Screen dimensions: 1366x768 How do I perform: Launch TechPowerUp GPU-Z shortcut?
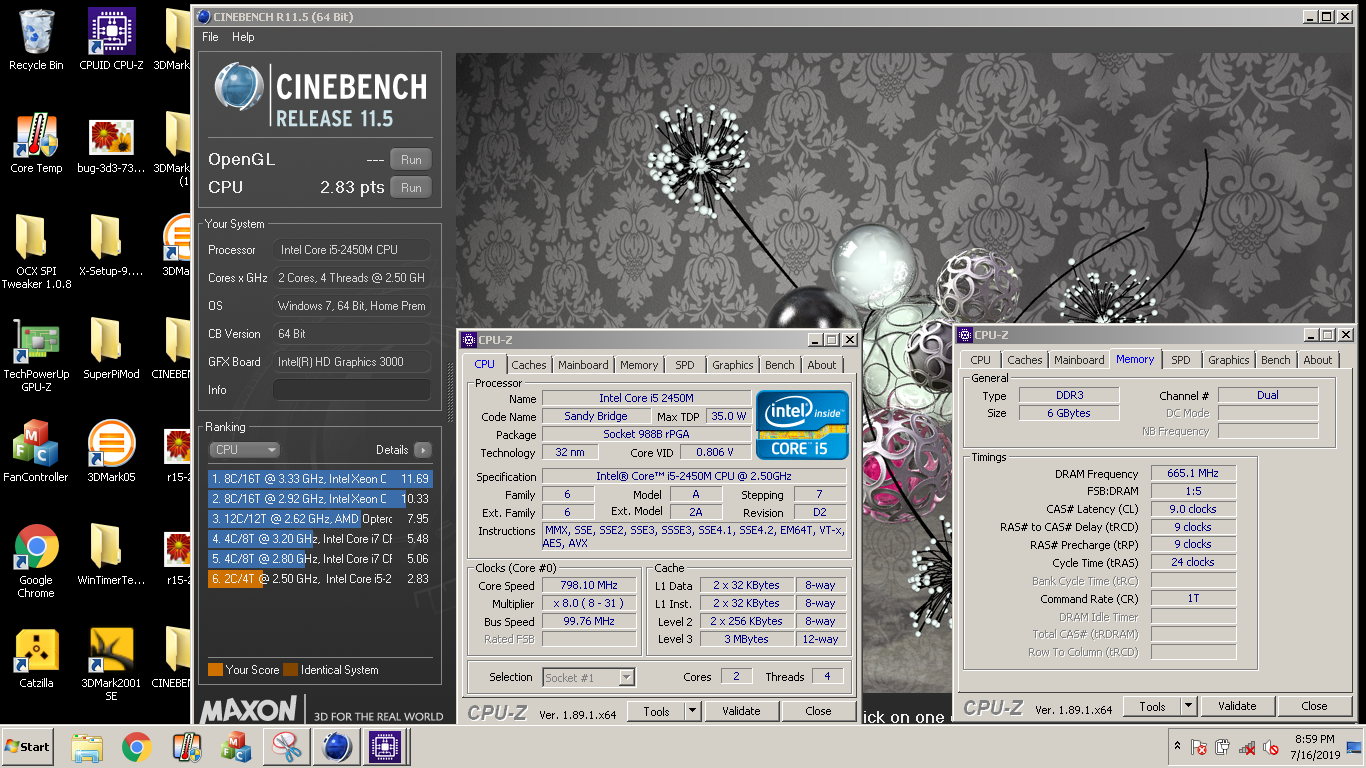(x=36, y=355)
